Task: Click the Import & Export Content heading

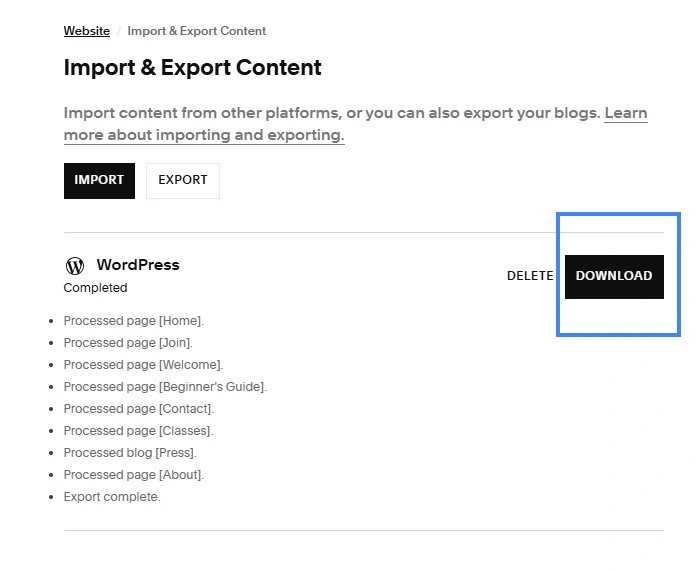Action: point(192,68)
